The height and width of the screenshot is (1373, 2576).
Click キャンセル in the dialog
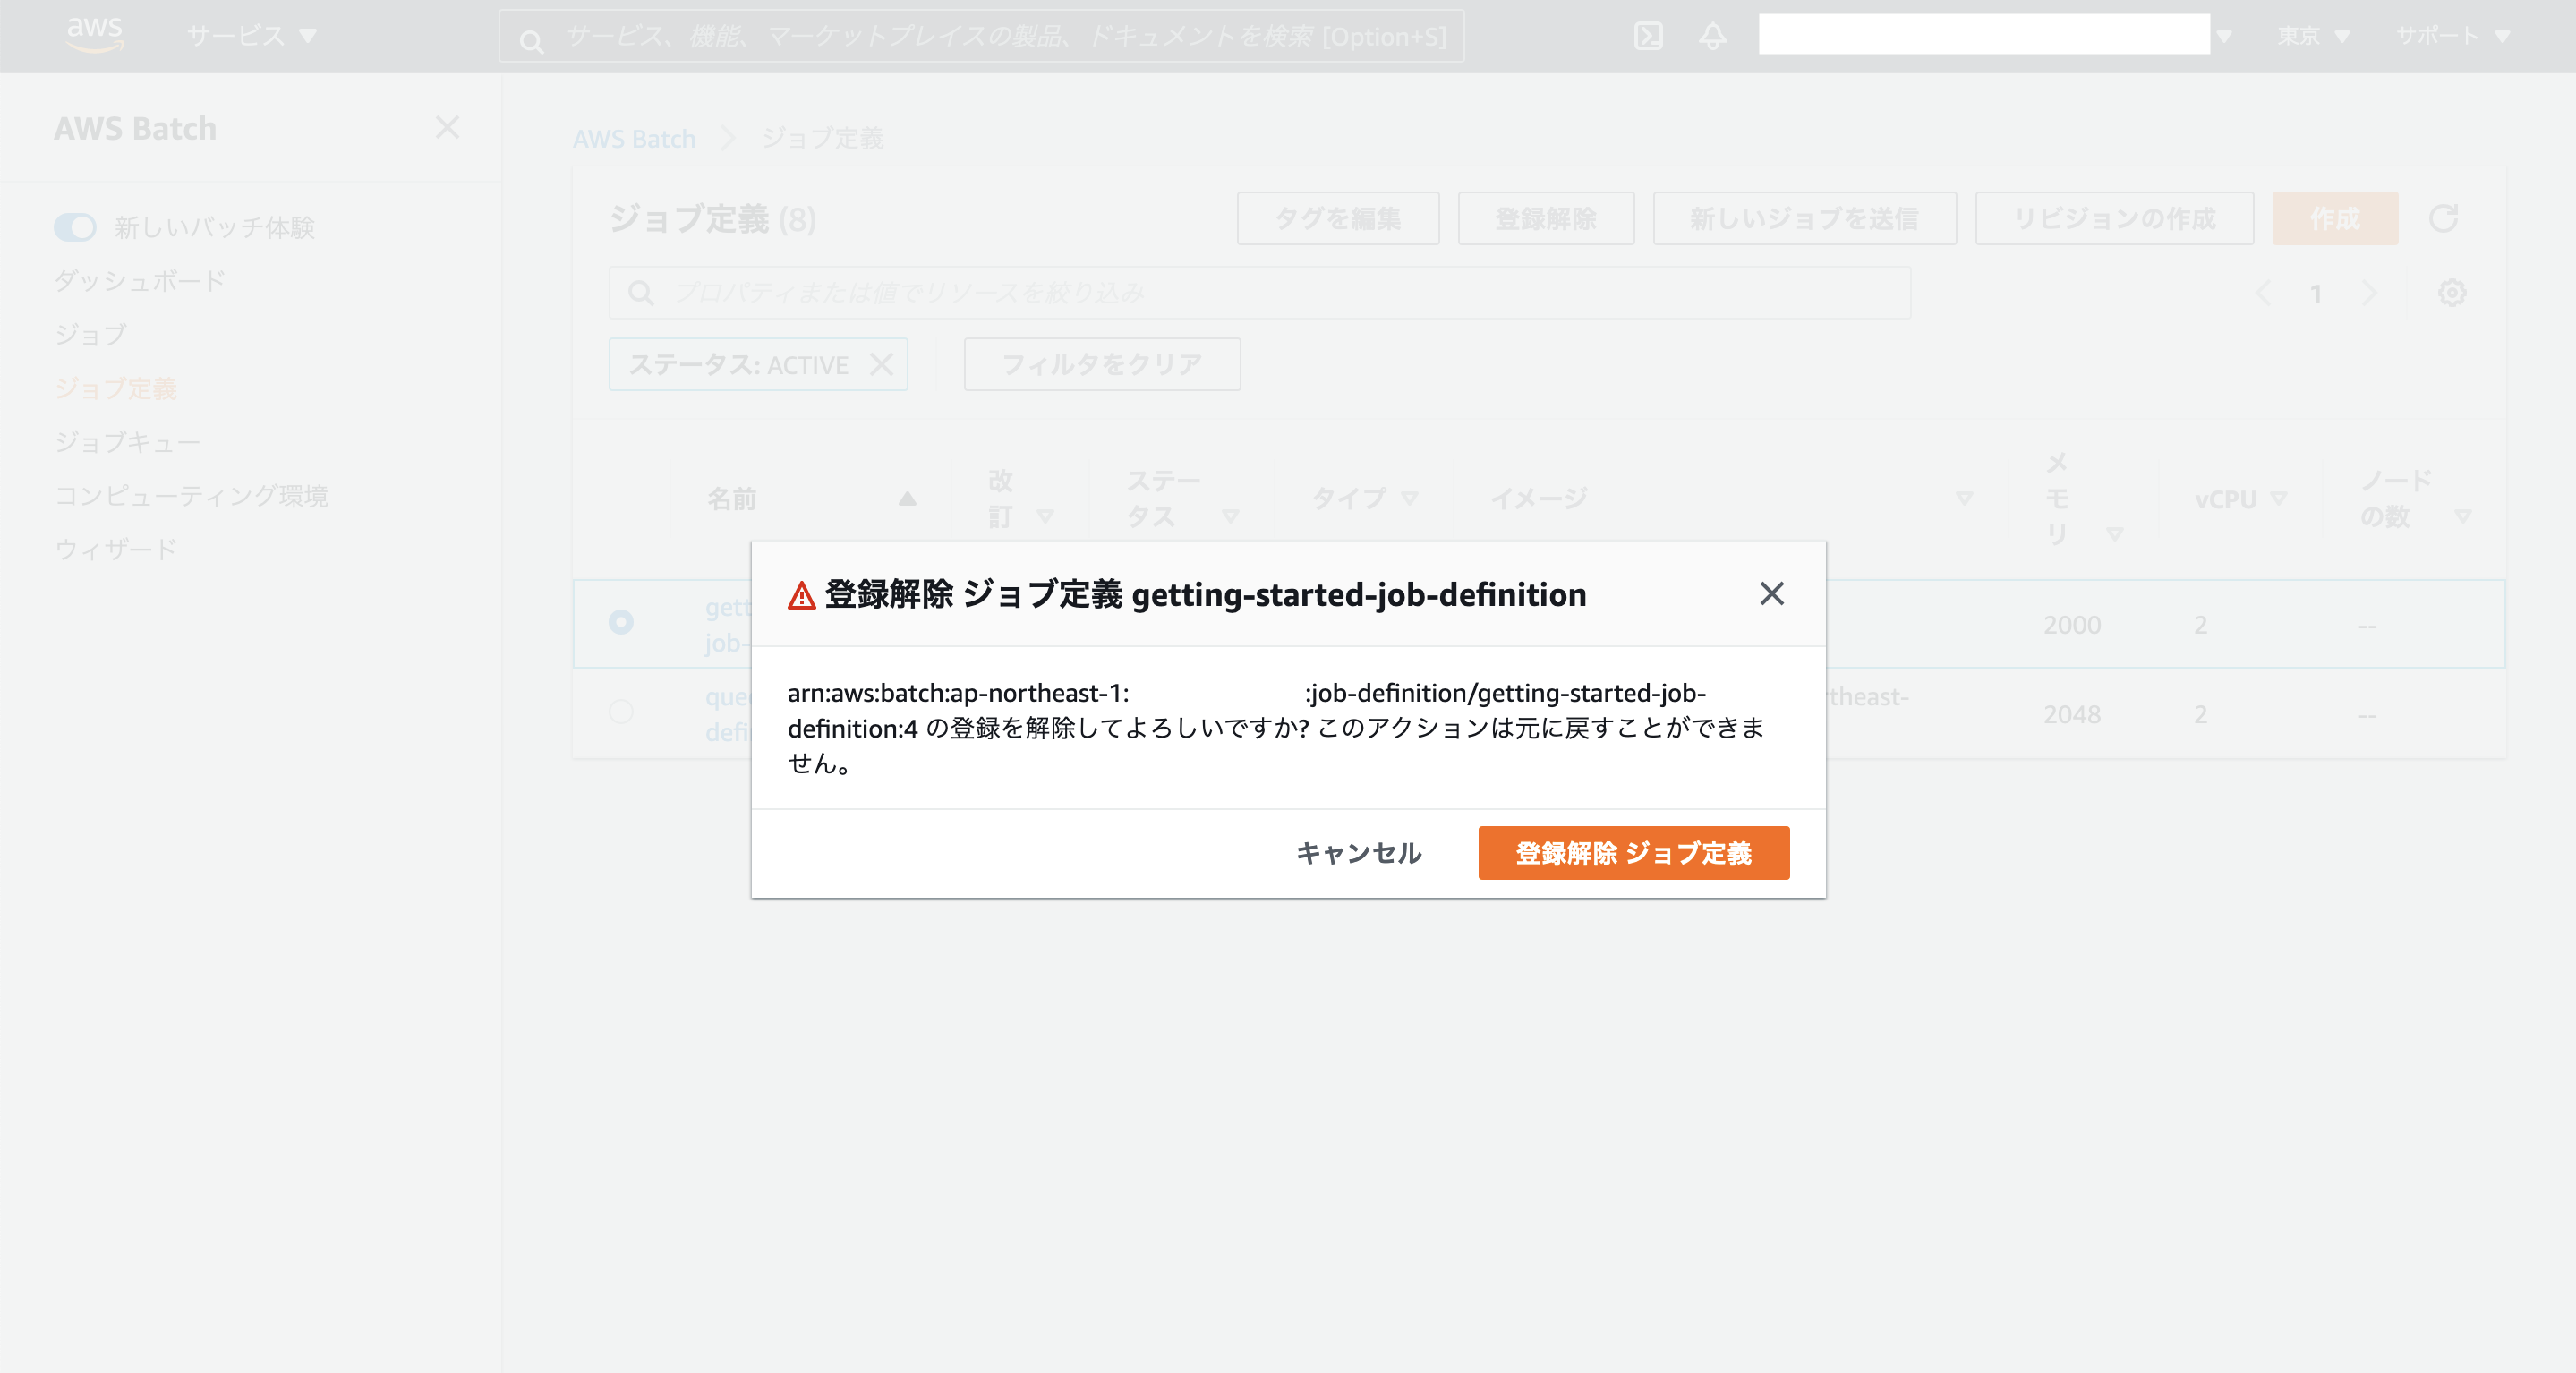pos(1358,853)
